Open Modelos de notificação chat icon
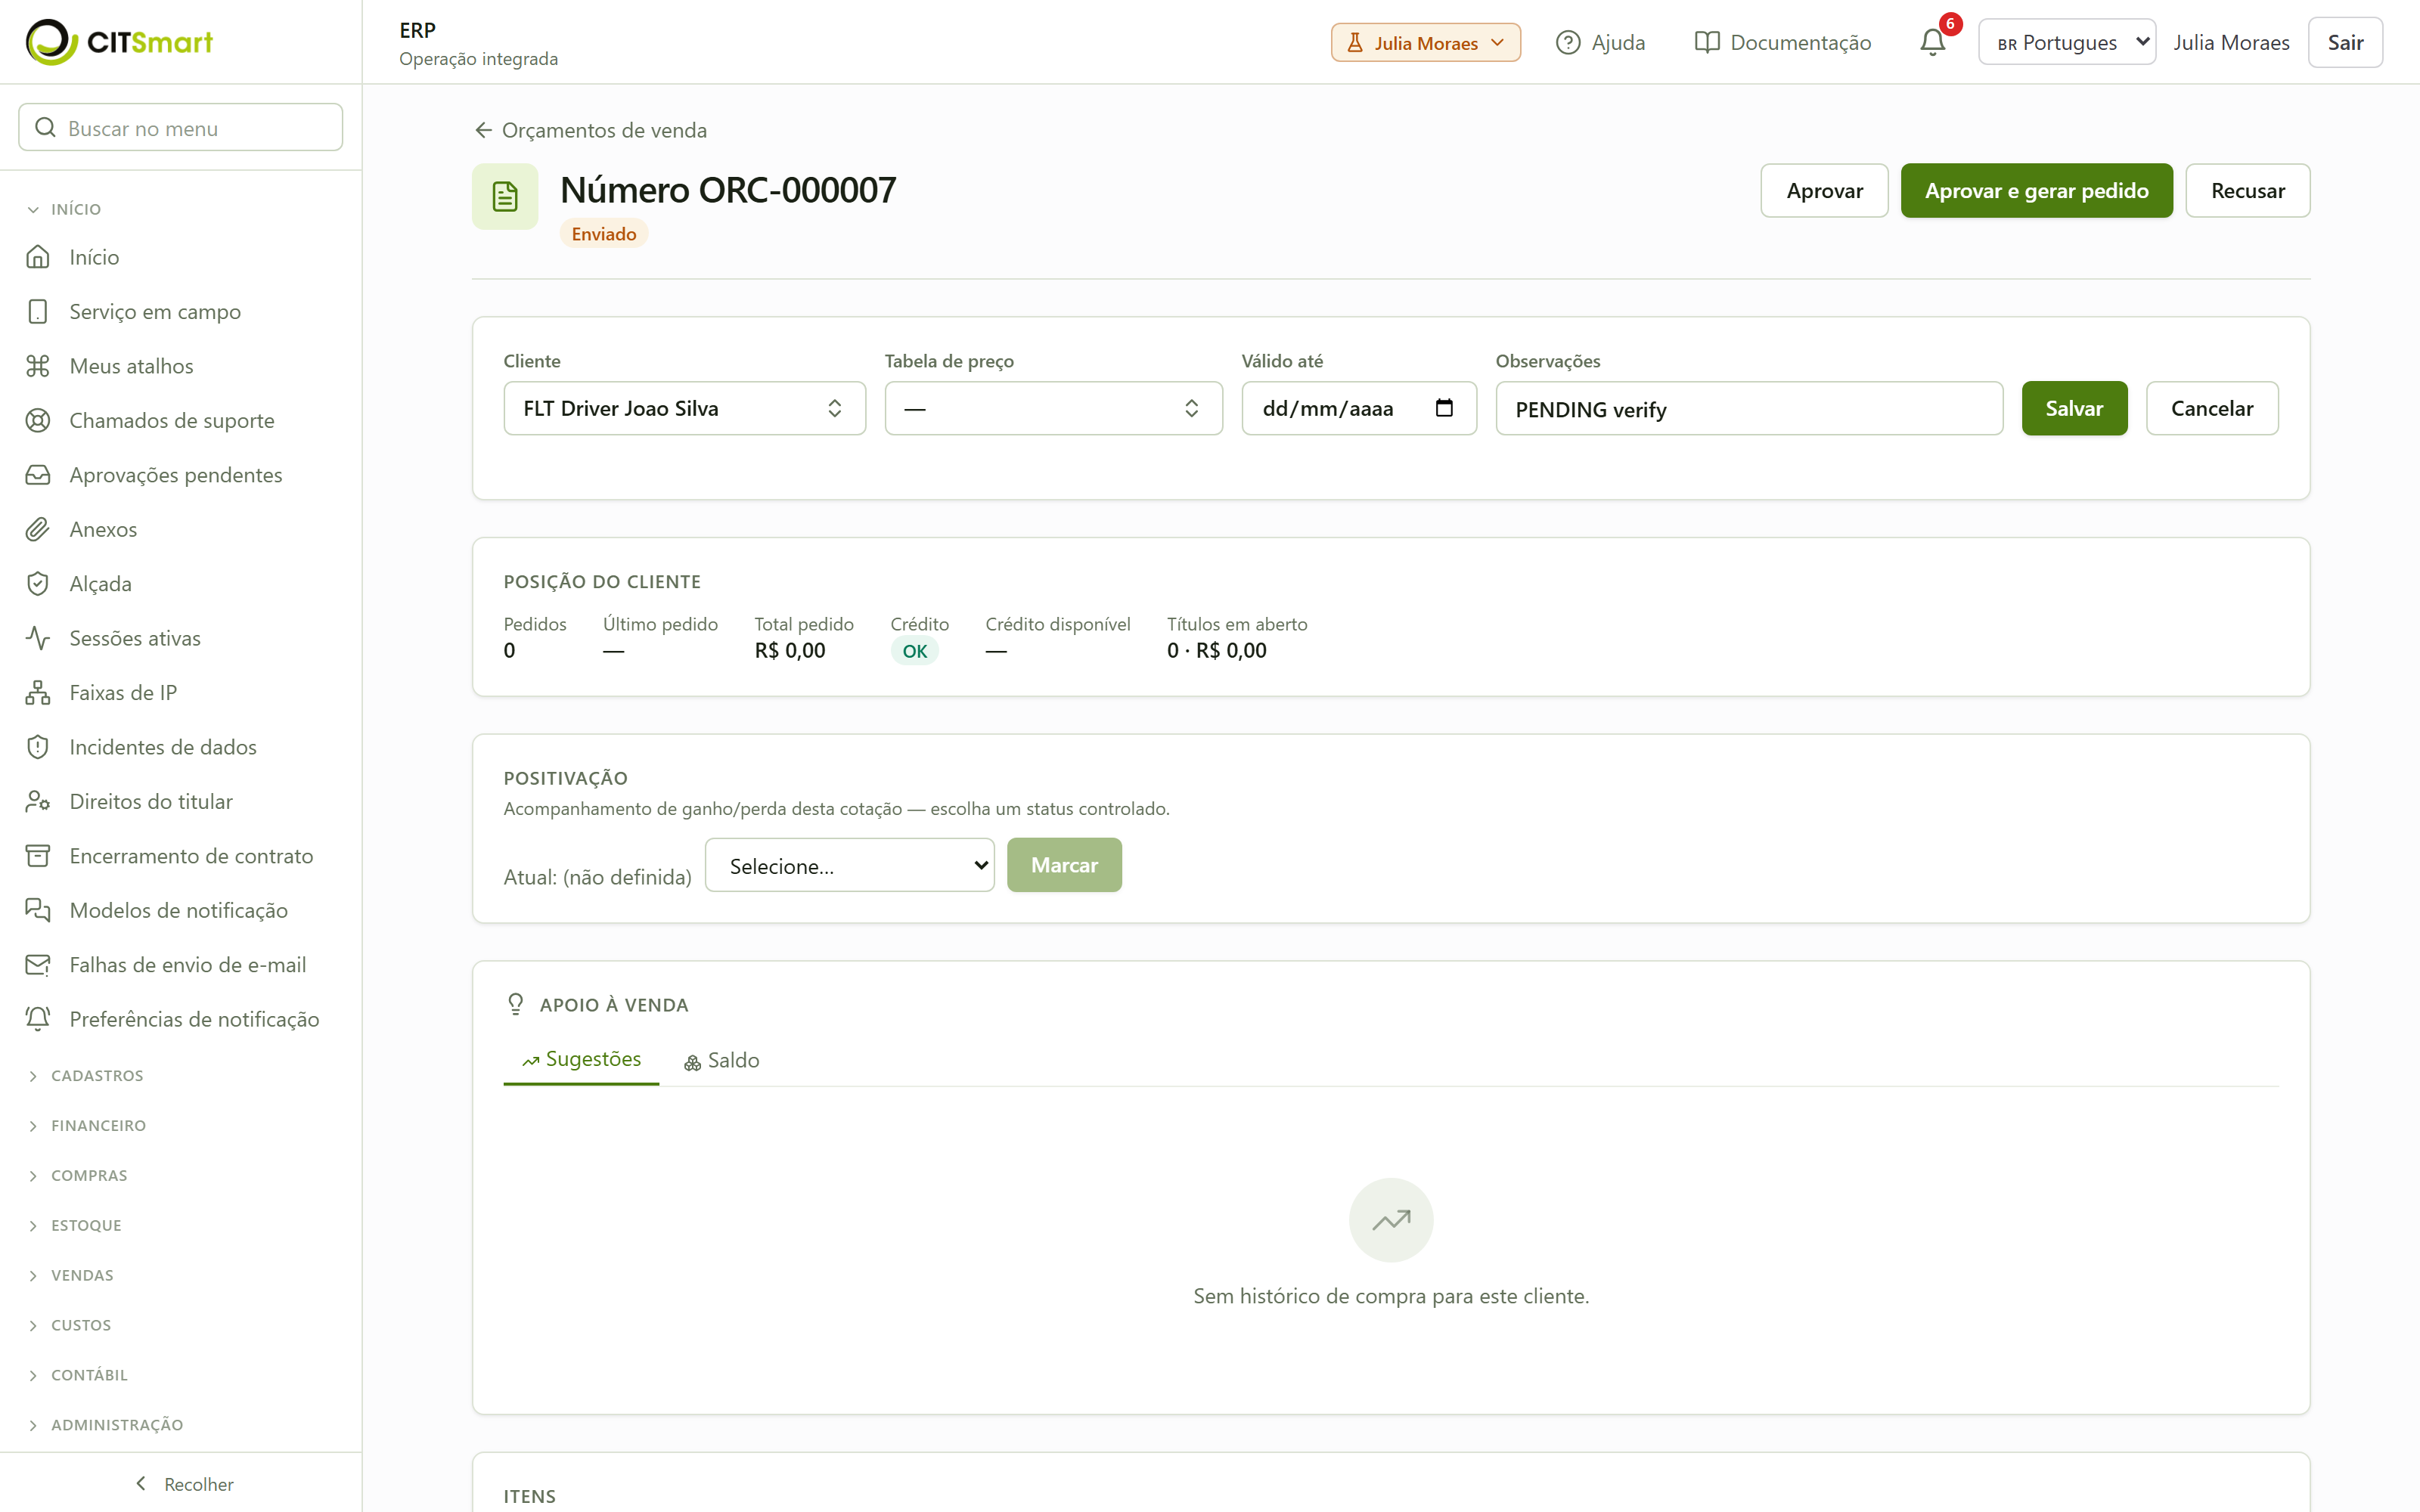Screen dimensions: 2420x1512 coord(38,911)
